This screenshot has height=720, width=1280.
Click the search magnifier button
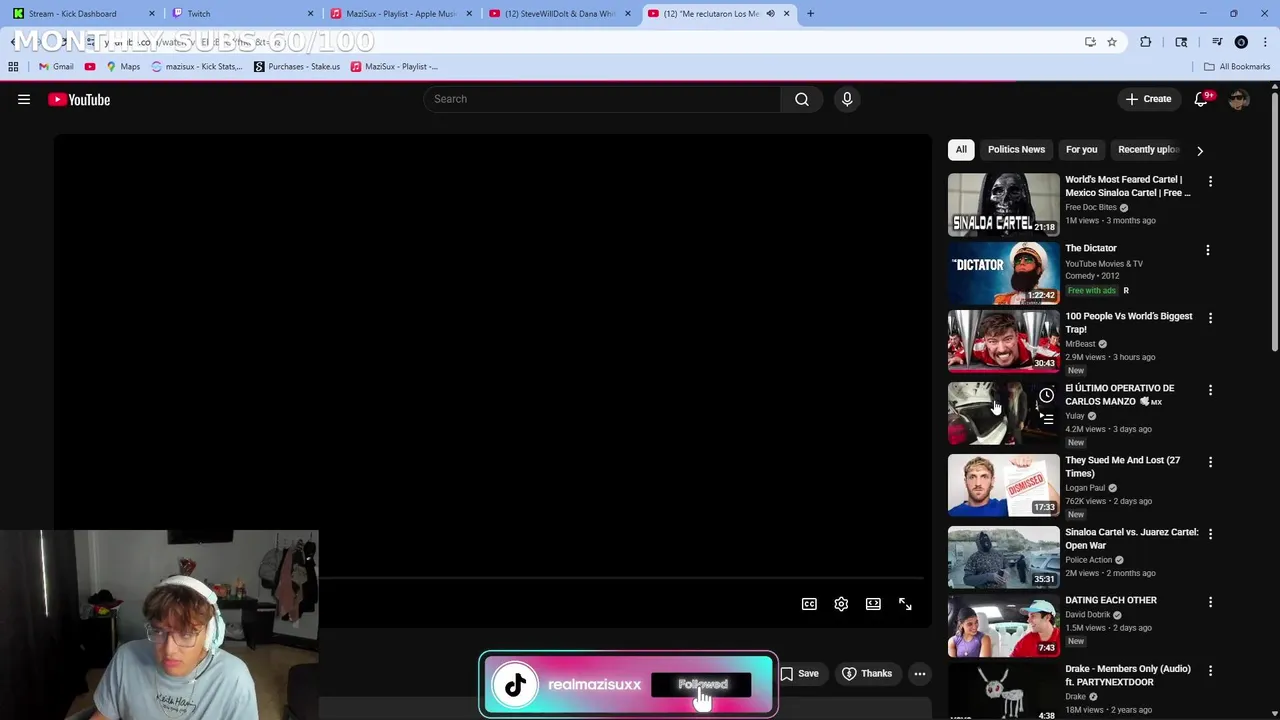(802, 99)
